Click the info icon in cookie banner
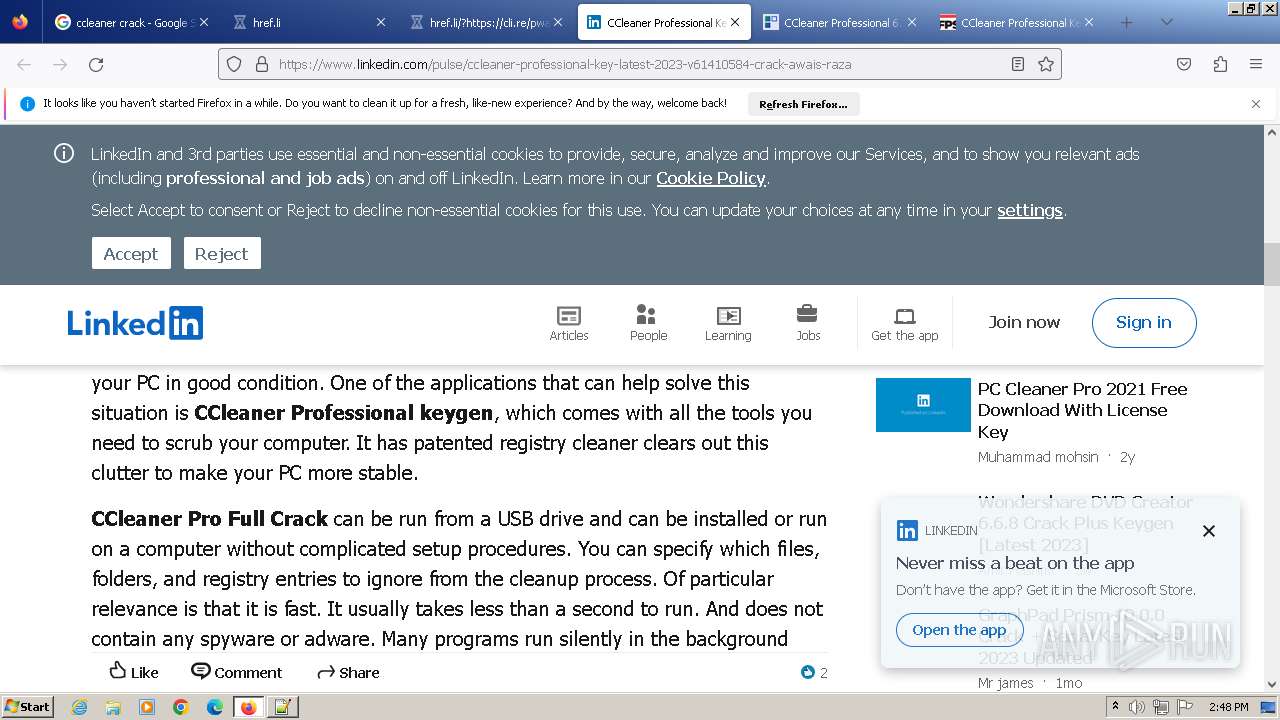This screenshot has height=720, width=1280. click(64, 153)
